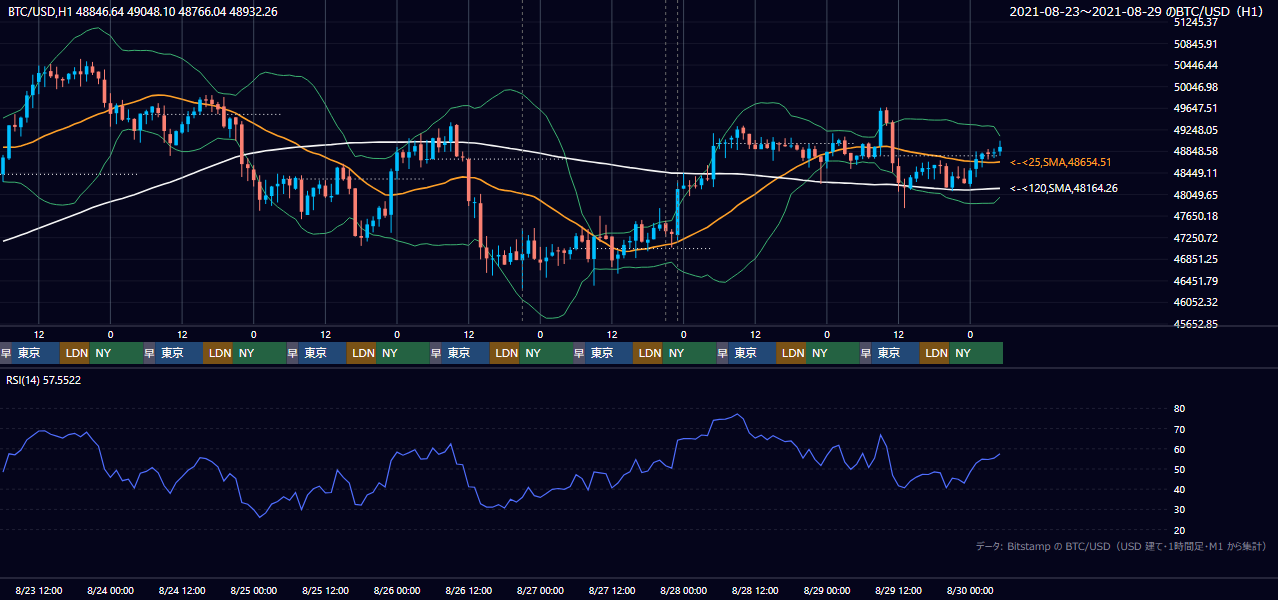The image size is (1278, 600).
Task: Click RSI scale value 50
Action: coord(1180,469)
